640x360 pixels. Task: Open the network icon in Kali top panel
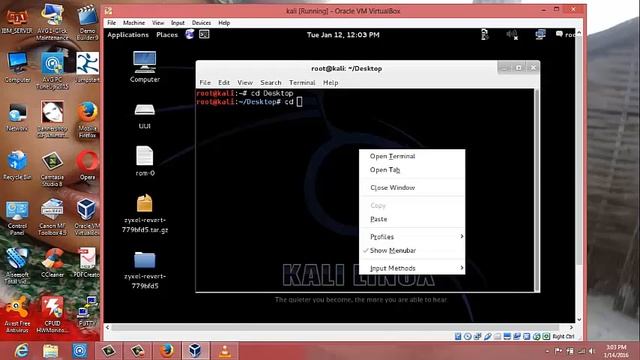(540, 35)
